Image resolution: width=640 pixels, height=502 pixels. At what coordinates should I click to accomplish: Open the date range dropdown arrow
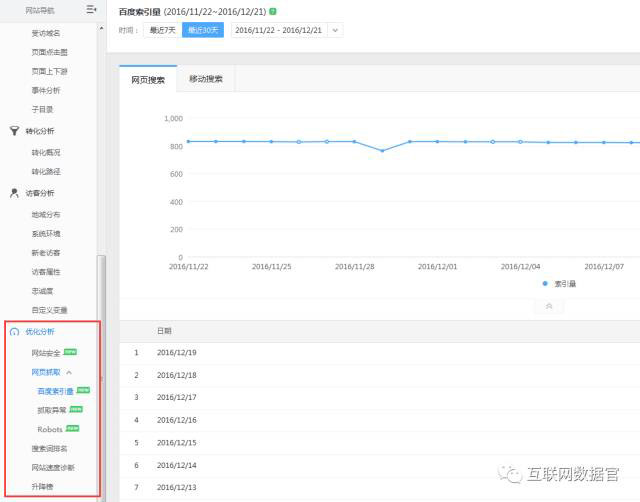(x=335, y=30)
